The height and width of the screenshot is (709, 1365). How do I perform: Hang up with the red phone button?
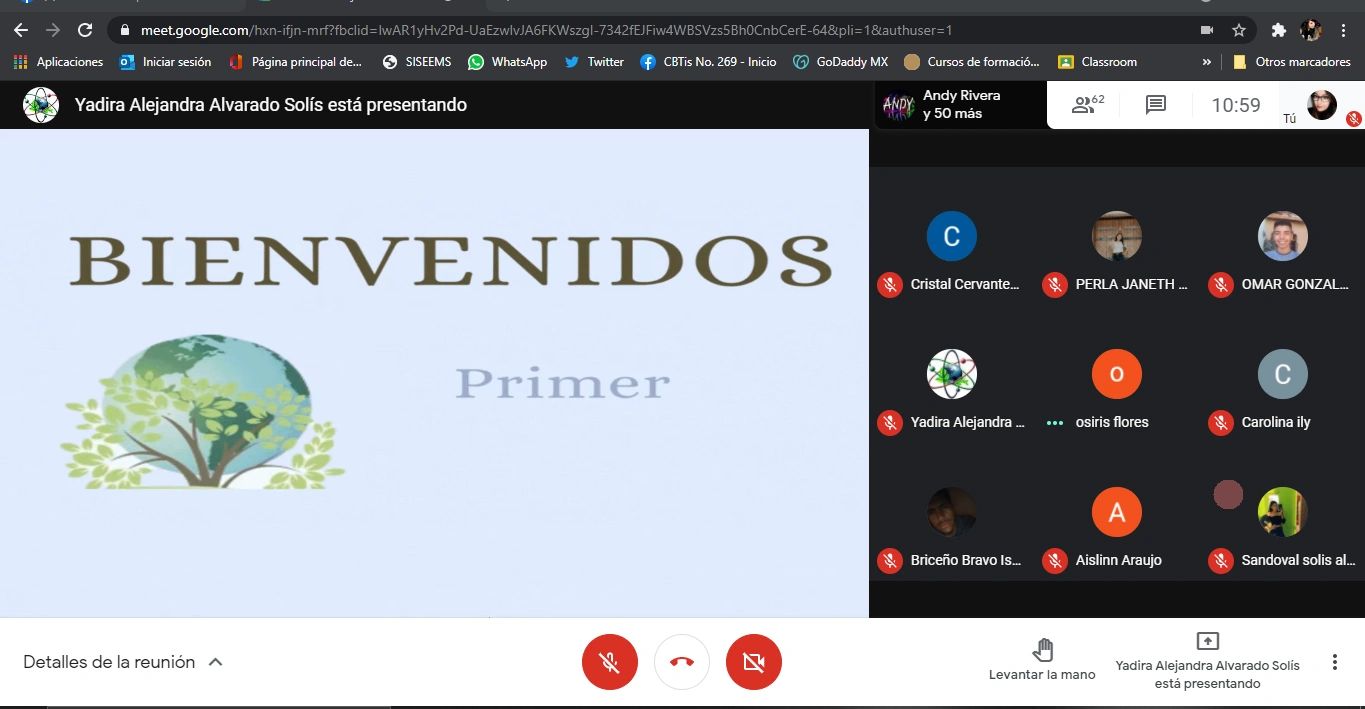coord(682,662)
